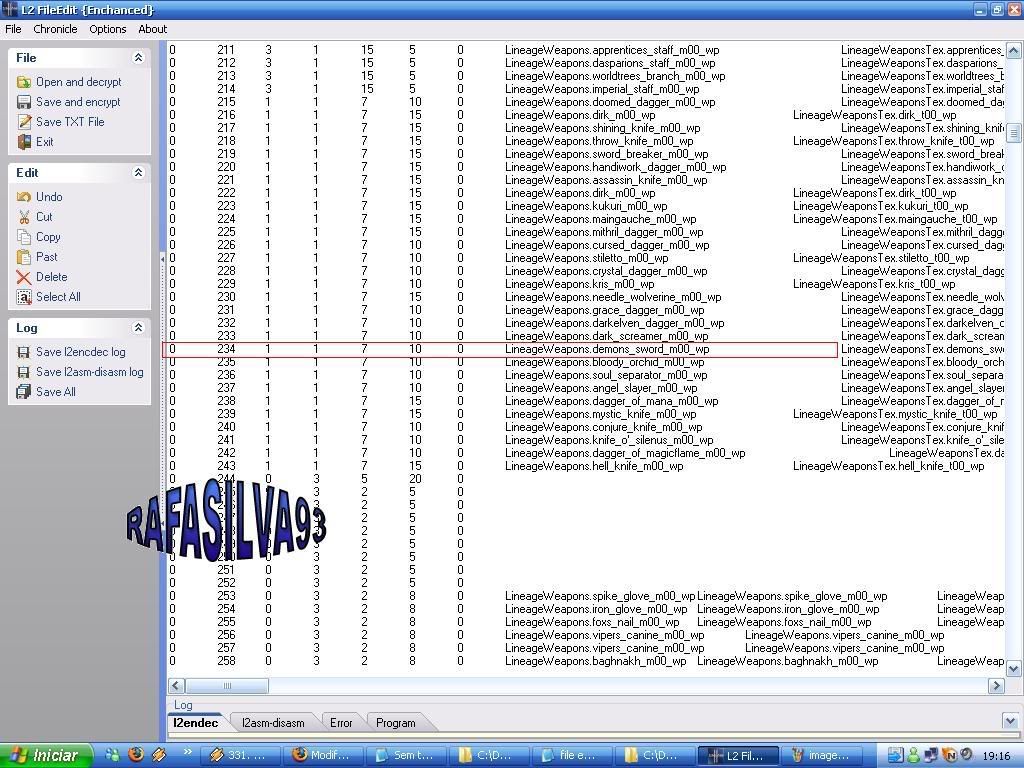This screenshot has width=1024, height=768.
Task: Click the red Delete X icon
Action: coord(24,277)
